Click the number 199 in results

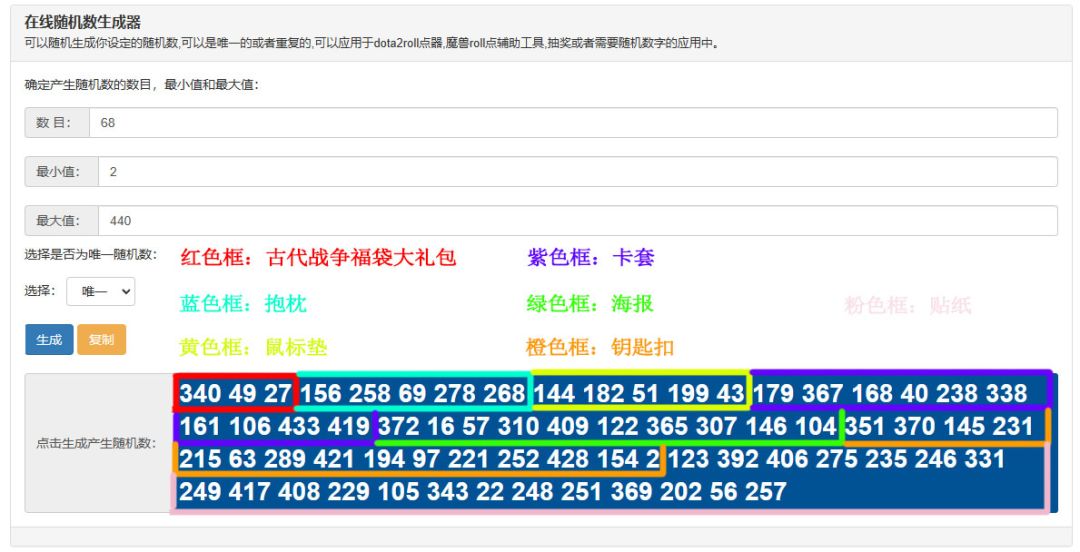(688, 393)
